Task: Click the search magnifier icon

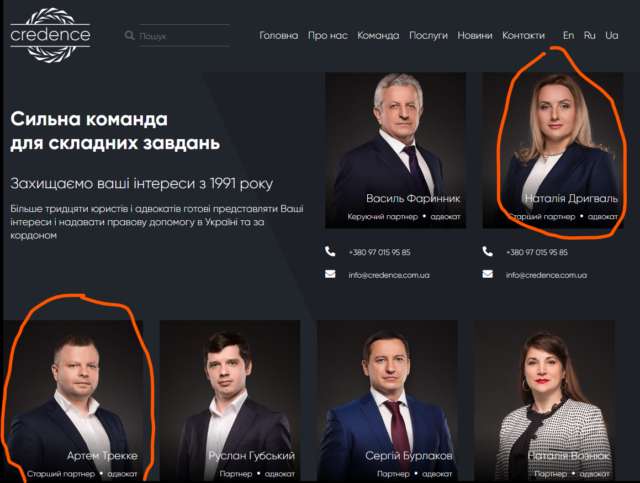Action: 129,36
